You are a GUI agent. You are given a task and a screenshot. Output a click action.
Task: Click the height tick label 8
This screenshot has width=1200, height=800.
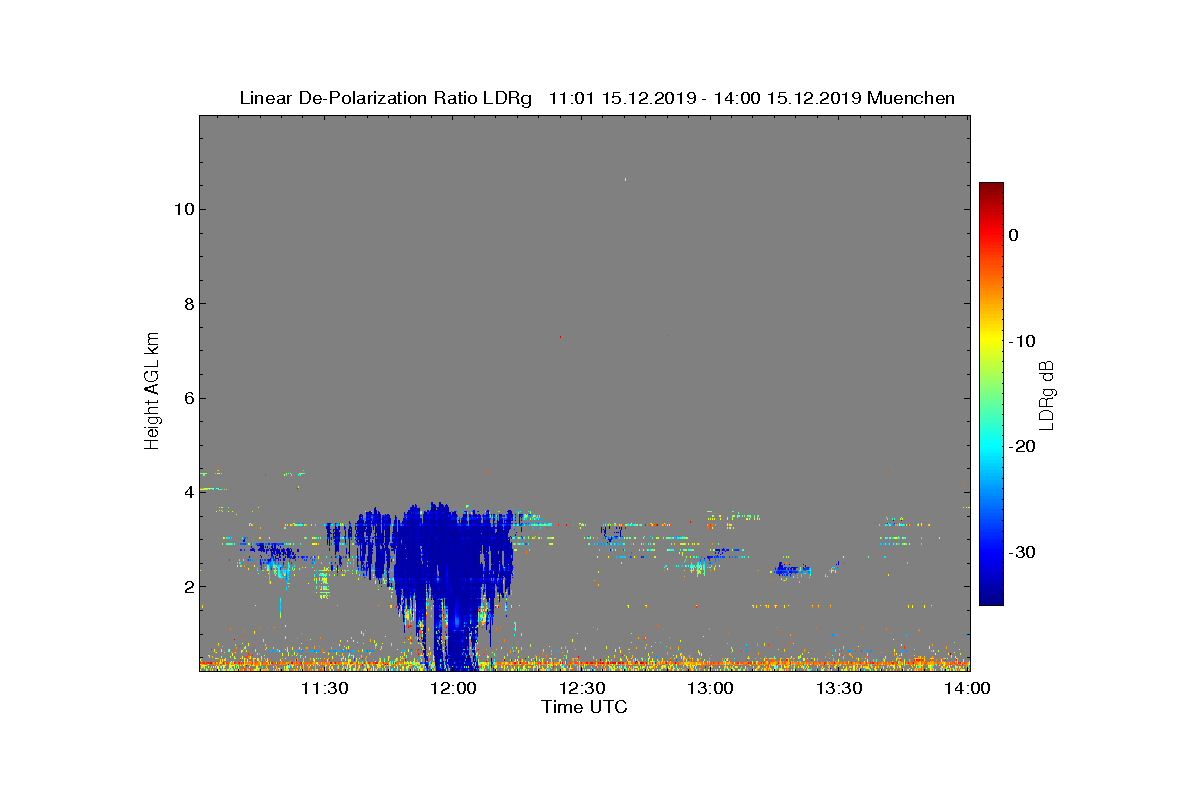(x=187, y=304)
